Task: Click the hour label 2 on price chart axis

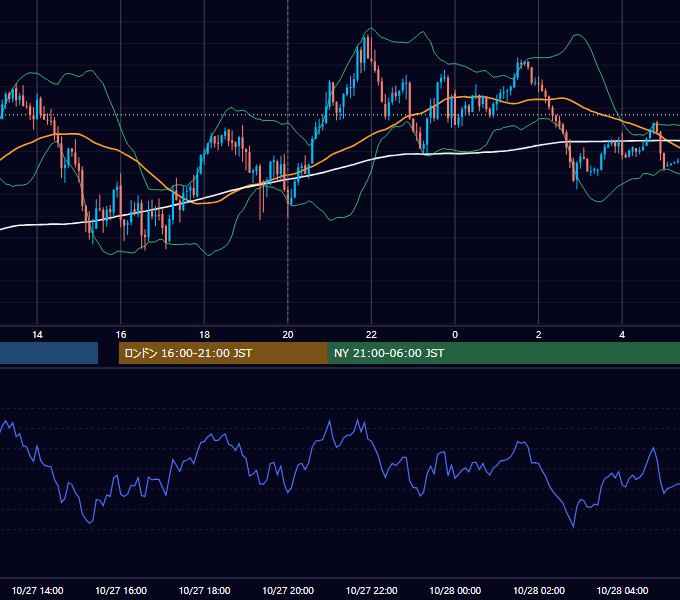Action: pos(539,334)
